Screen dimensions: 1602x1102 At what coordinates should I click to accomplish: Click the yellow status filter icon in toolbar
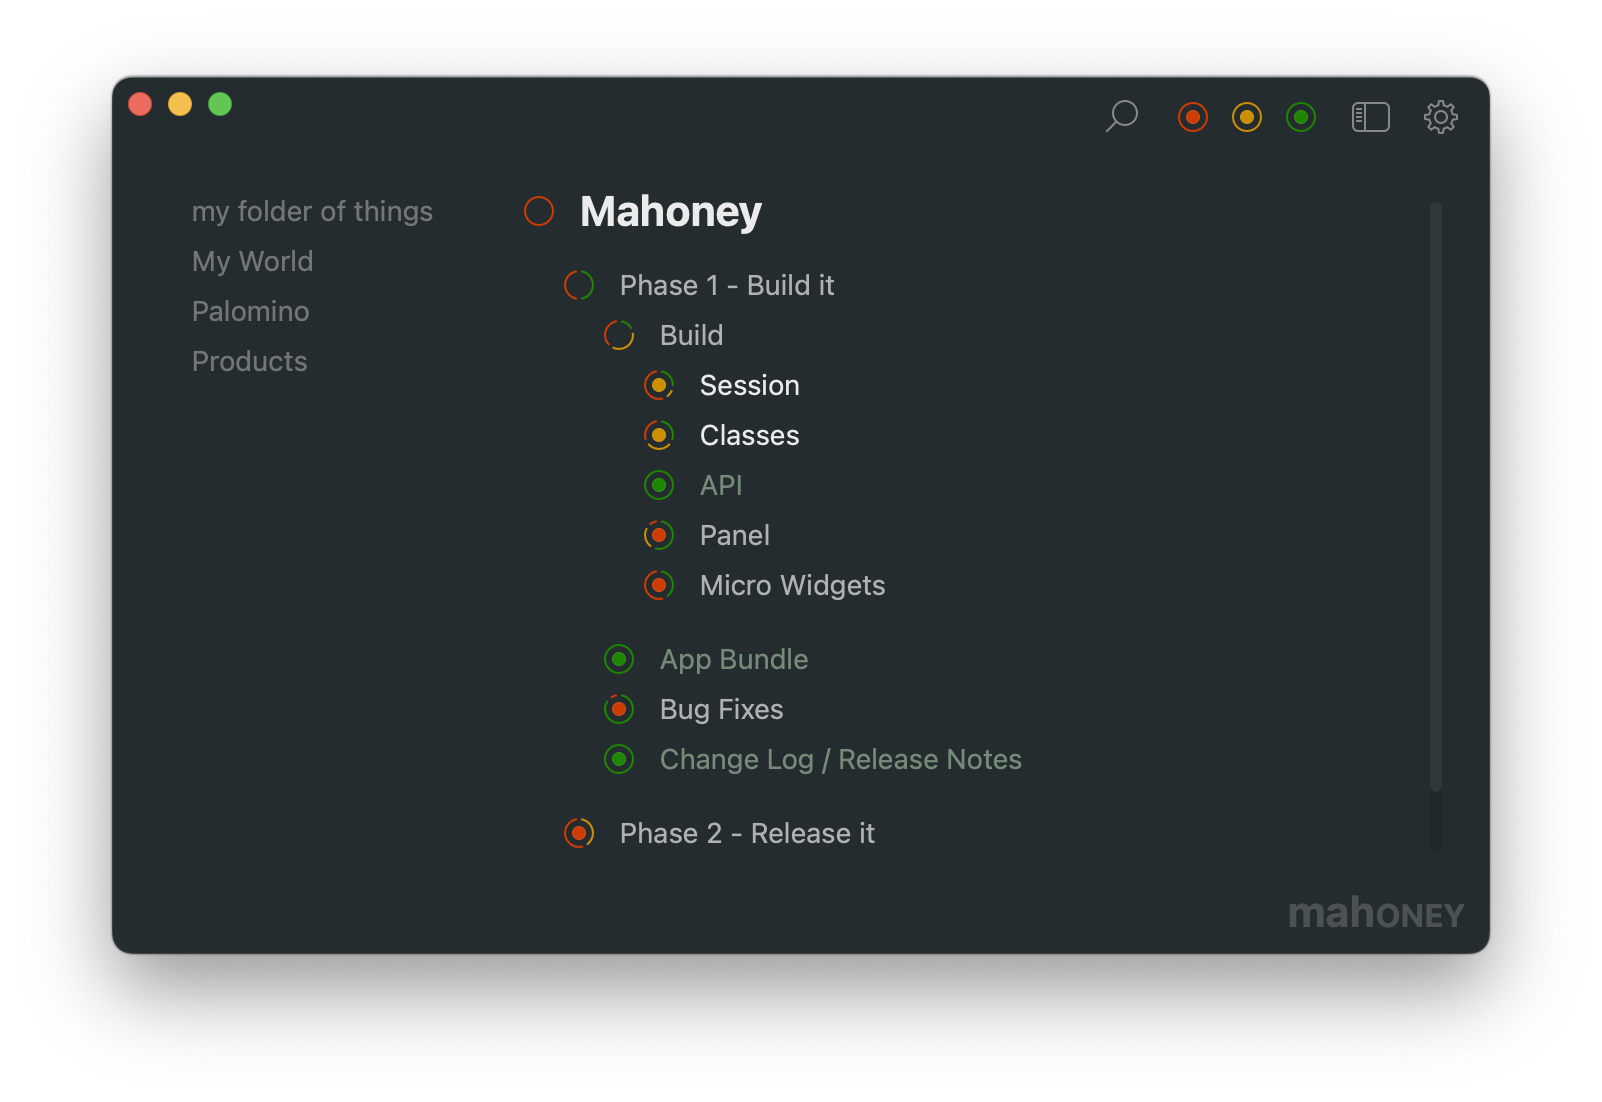click(1246, 117)
